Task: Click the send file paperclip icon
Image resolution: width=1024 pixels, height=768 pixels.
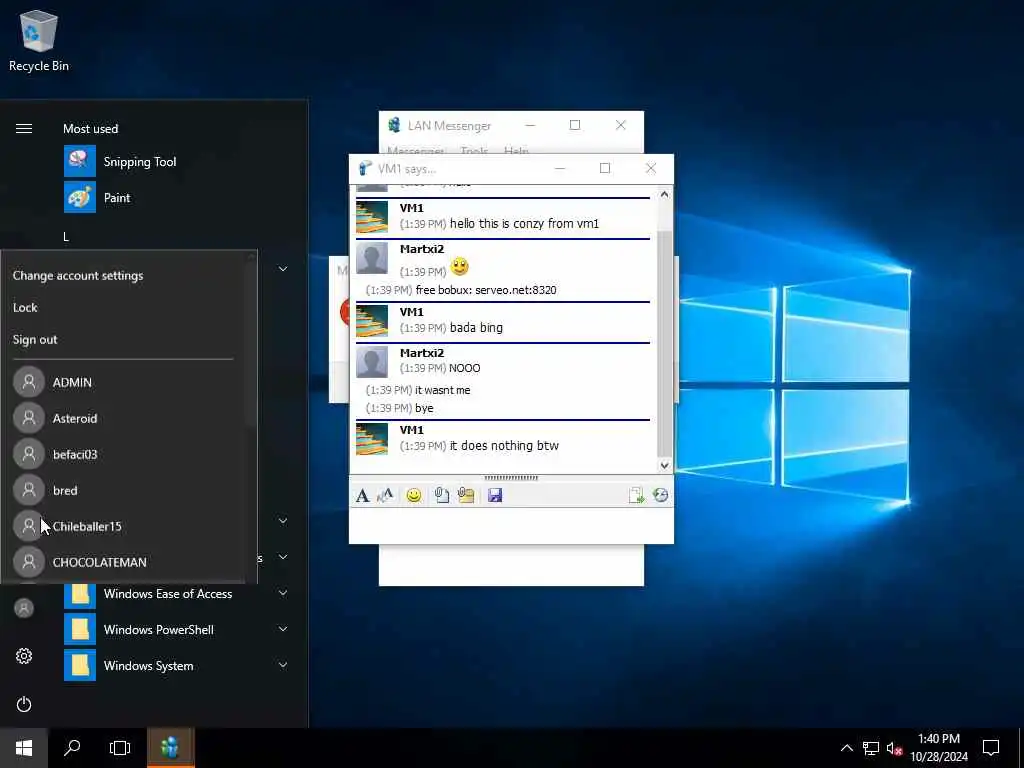Action: [x=441, y=495]
